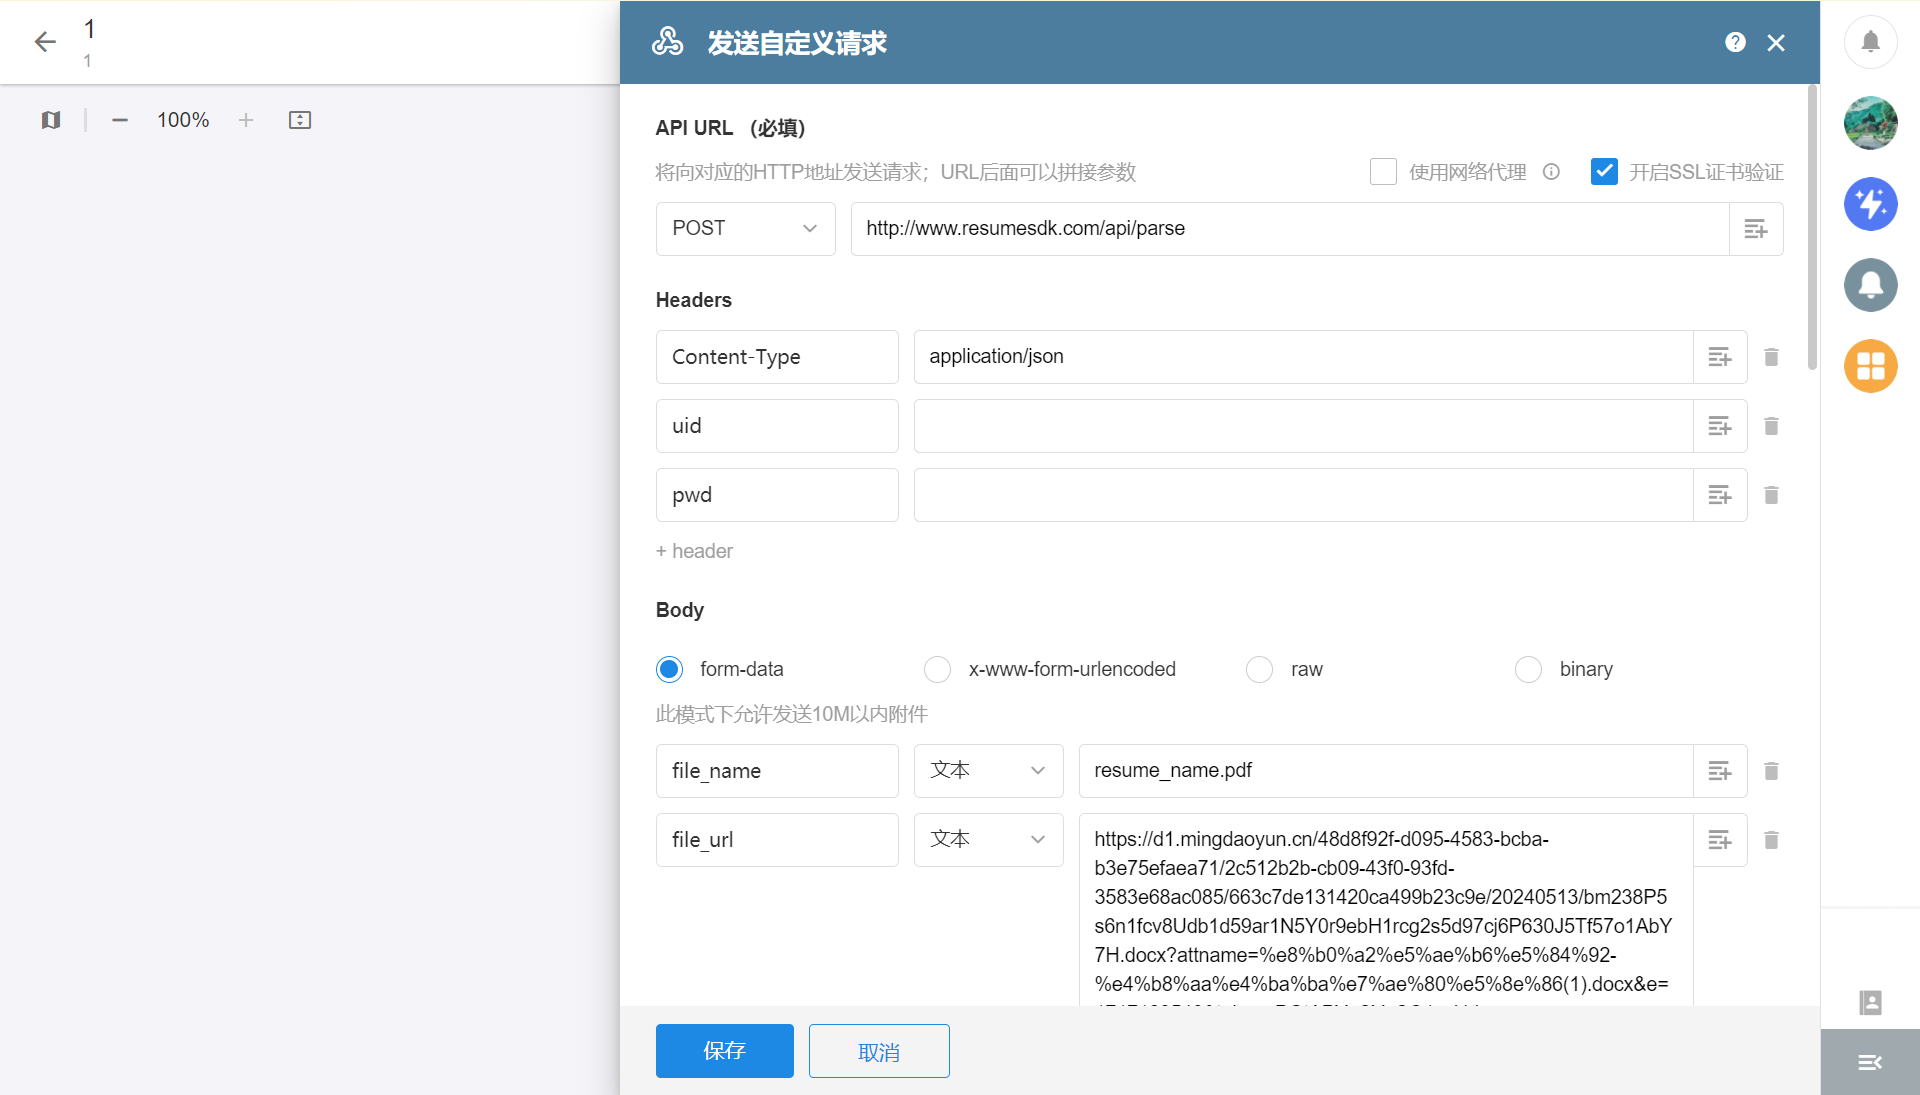This screenshot has height=1095, width=1920.
Task: Open the purple lightning assistant icon
Action: tap(1870, 204)
